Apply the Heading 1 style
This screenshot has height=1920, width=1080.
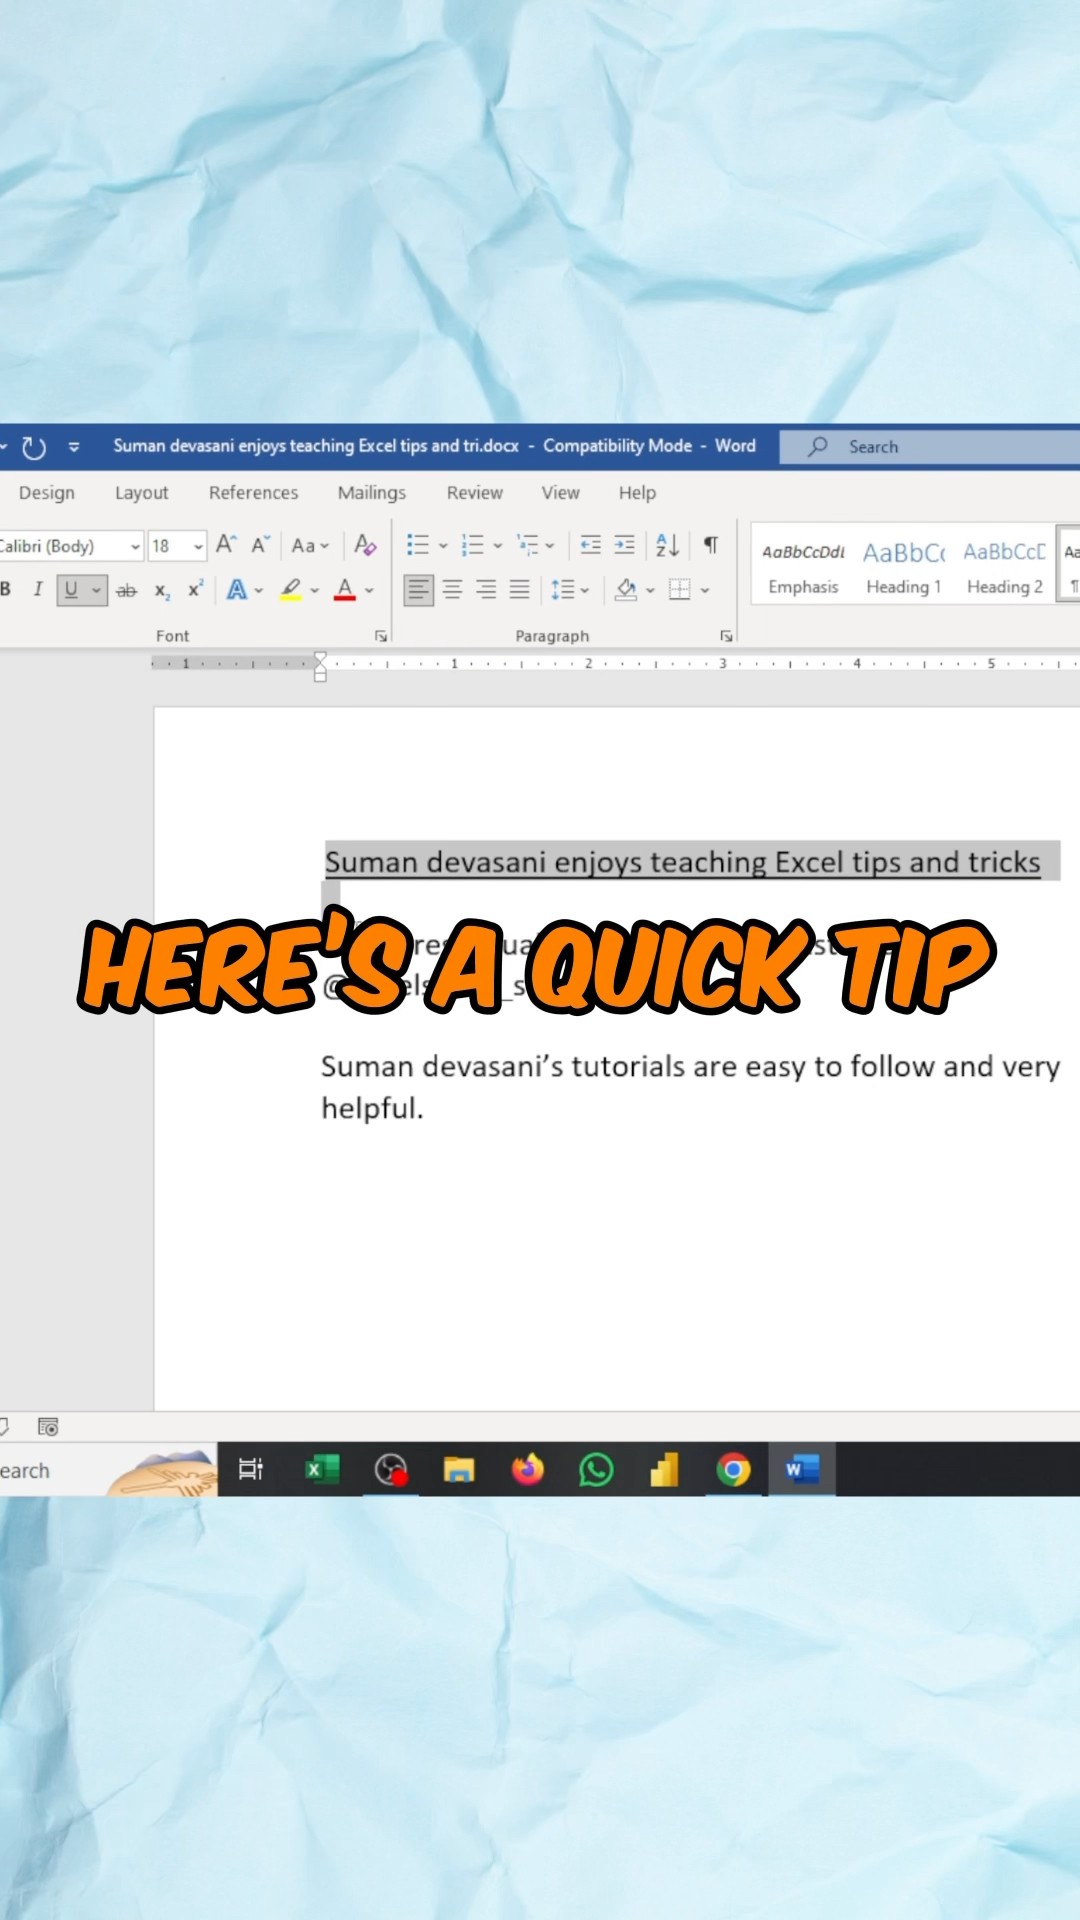point(904,567)
